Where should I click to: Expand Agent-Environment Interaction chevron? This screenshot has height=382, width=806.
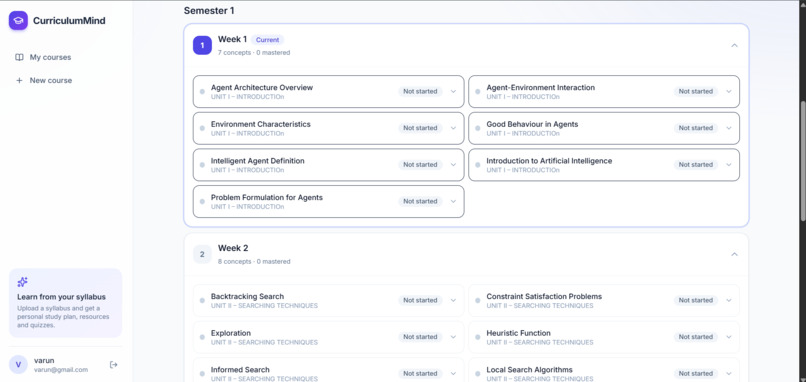[728, 92]
